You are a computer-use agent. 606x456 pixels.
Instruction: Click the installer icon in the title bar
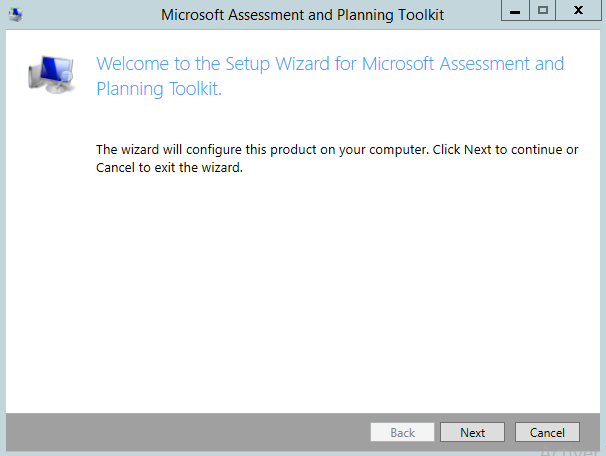[x=14, y=14]
